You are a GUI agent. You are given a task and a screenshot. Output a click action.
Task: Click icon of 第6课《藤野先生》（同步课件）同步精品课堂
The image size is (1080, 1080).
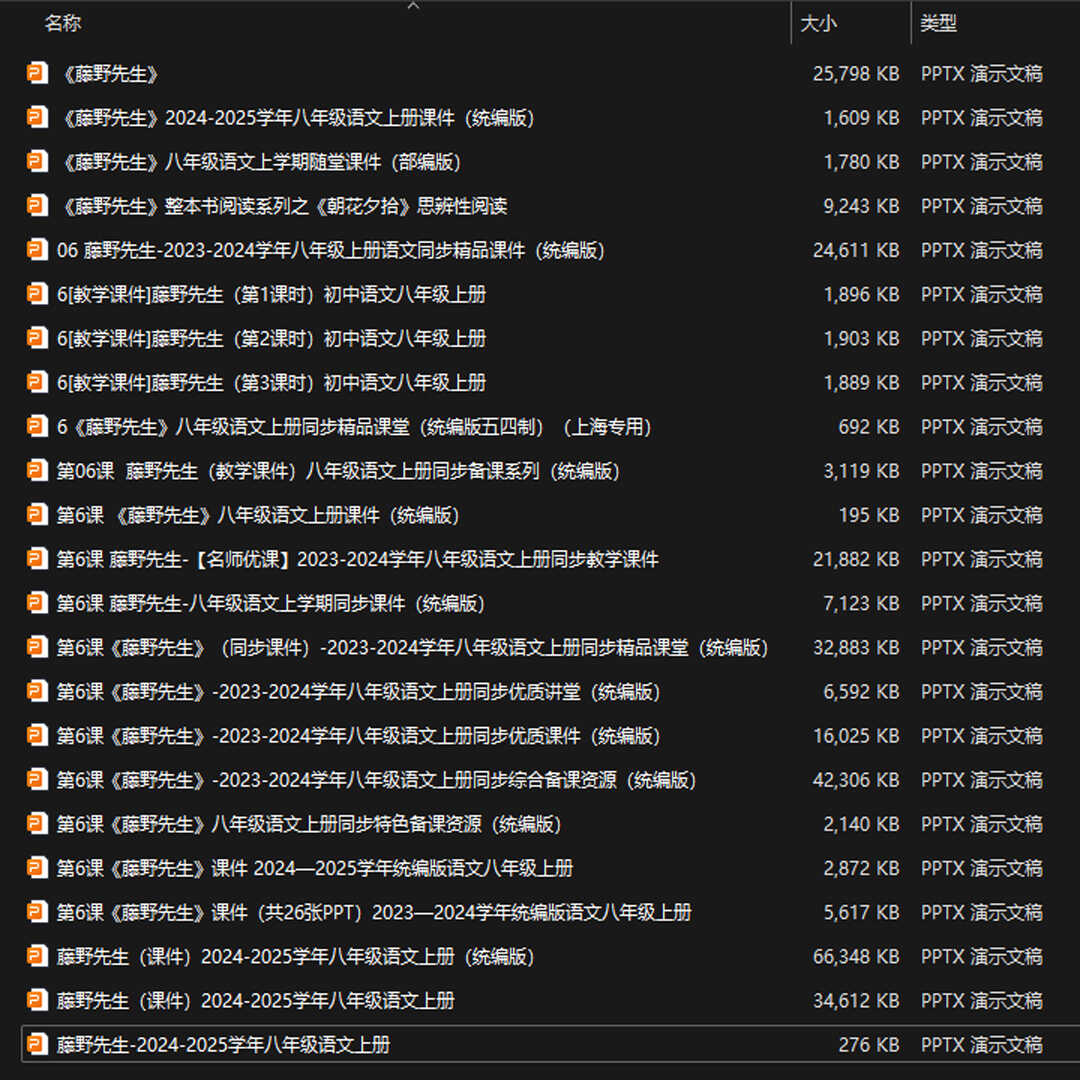(x=37, y=646)
